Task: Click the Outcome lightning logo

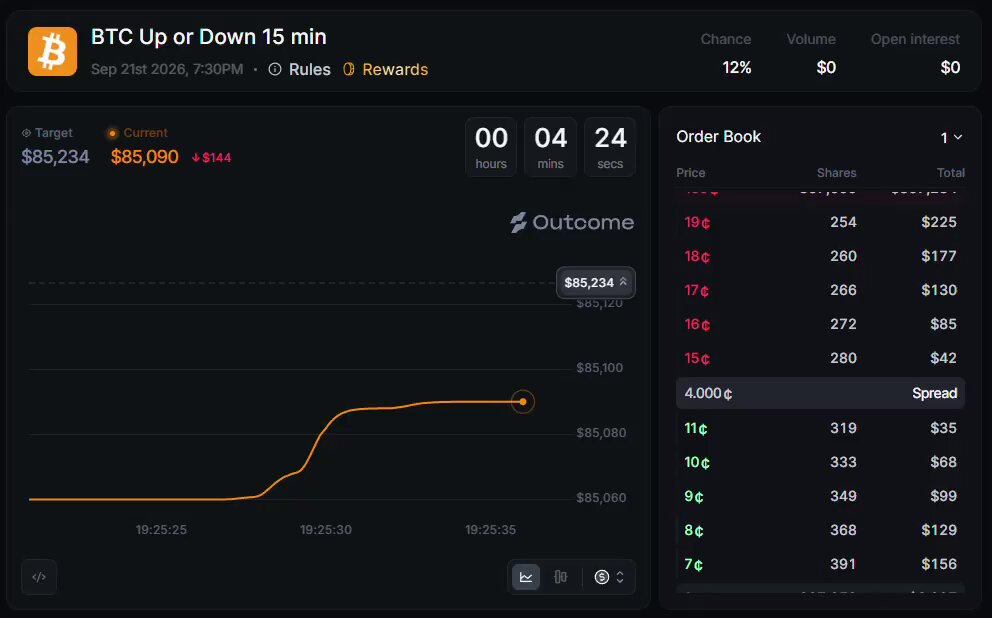Action: tap(518, 223)
